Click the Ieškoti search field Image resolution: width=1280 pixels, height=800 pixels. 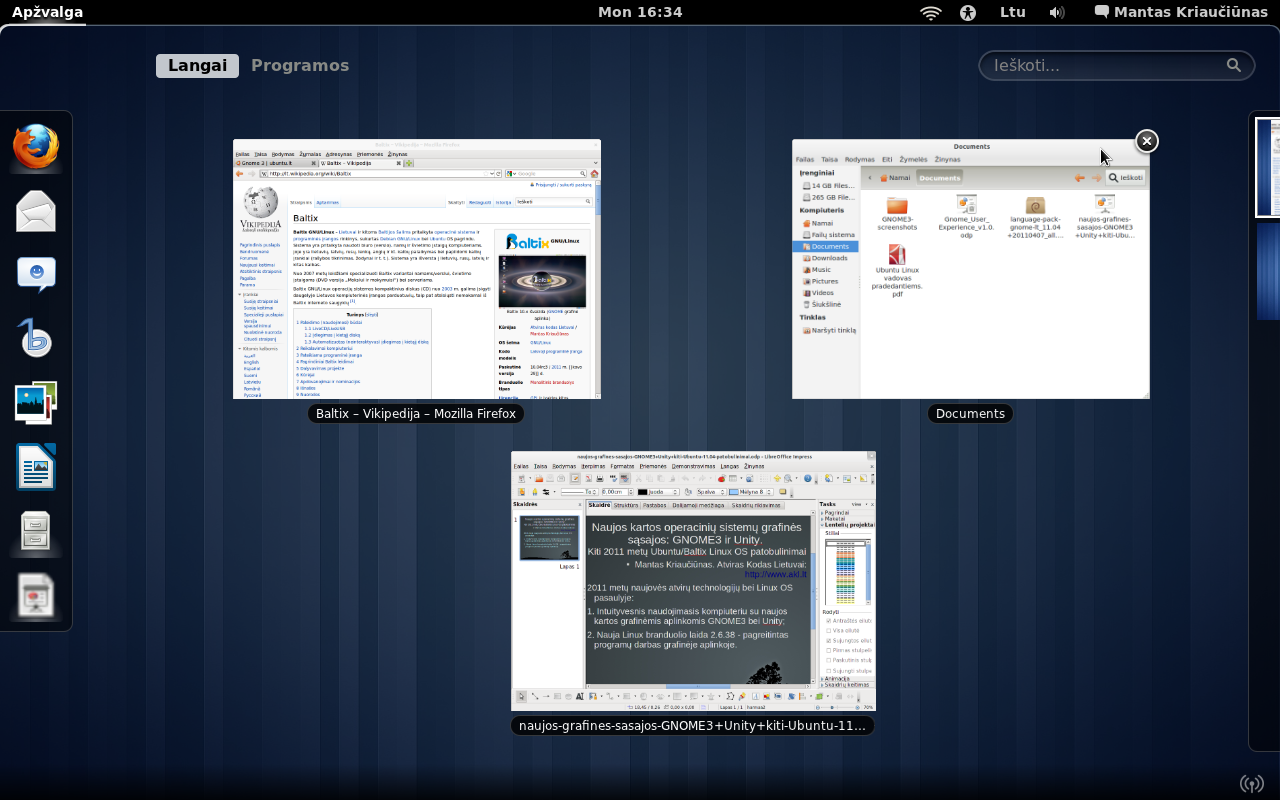tap(1105, 65)
